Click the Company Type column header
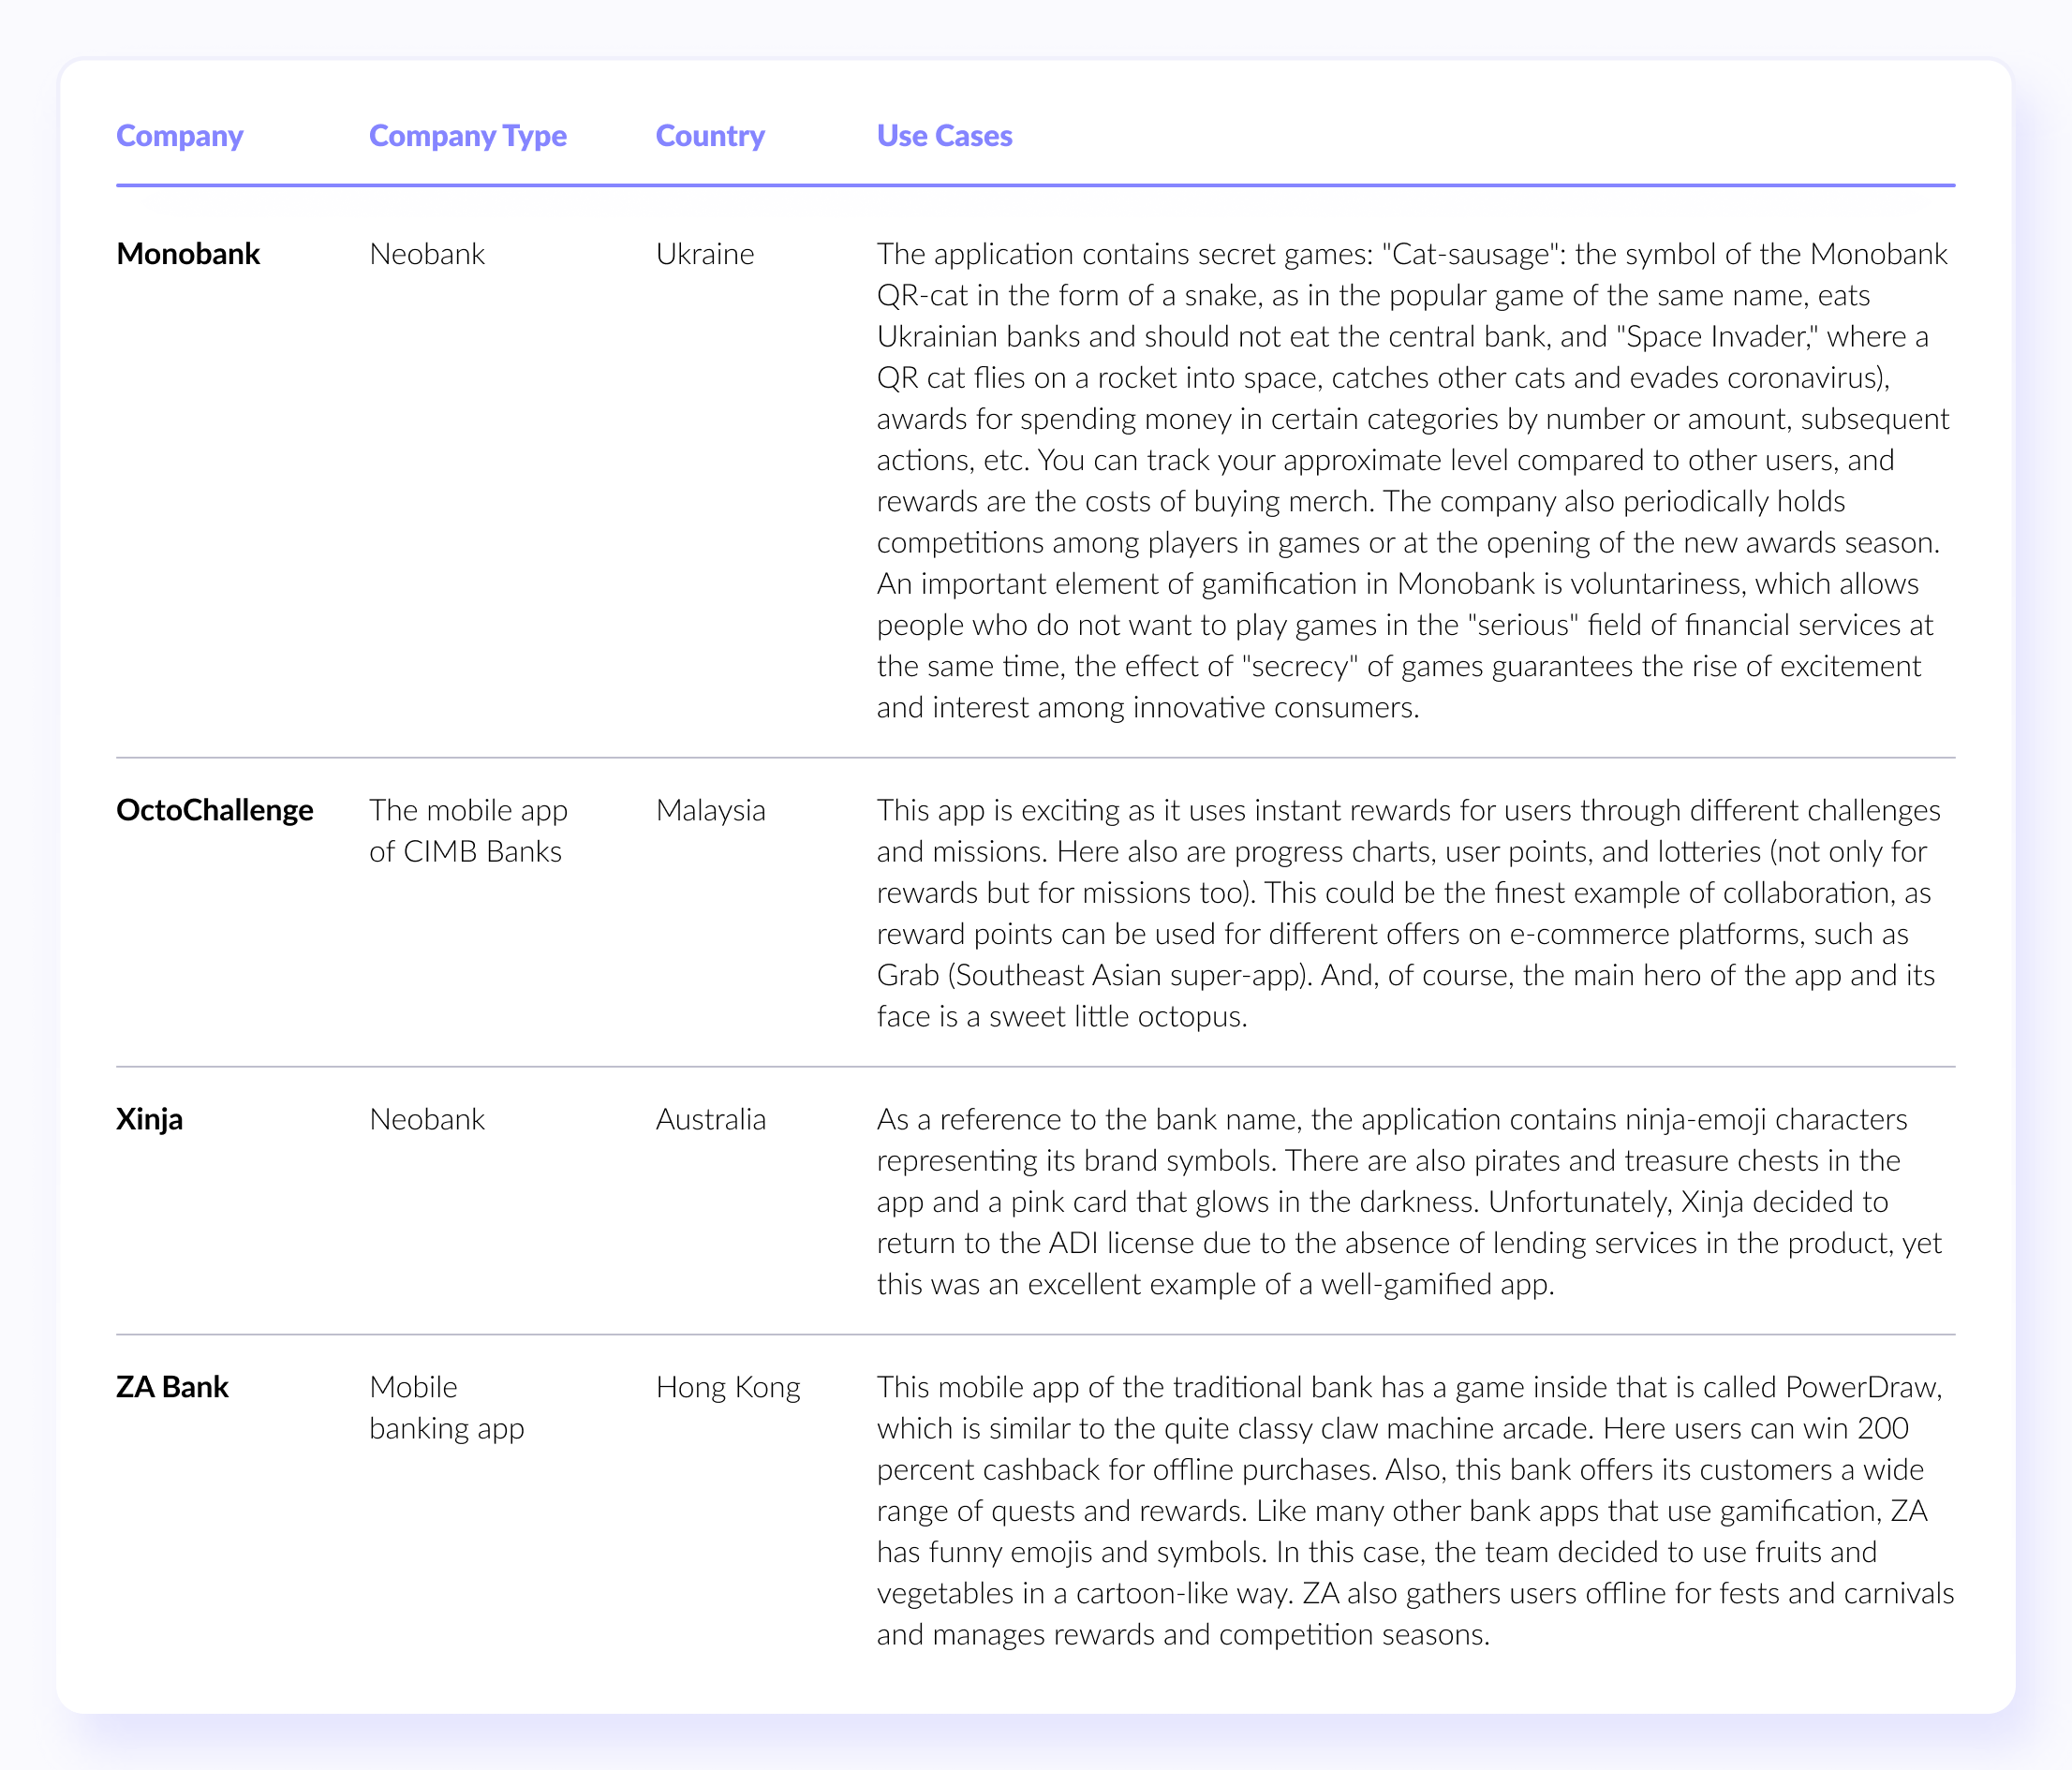Image resolution: width=2072 pixels, height=1770 pixels. click(467, 136)
